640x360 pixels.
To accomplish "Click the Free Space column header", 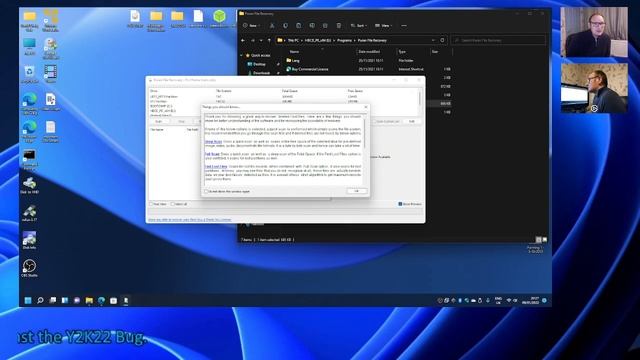I will click(x=355, y=91).
